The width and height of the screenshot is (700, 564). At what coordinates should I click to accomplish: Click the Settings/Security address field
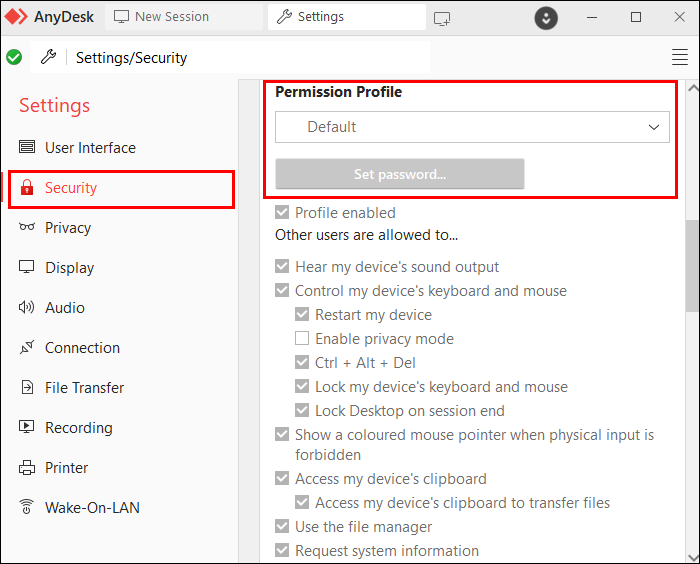[x=250, y=58]
